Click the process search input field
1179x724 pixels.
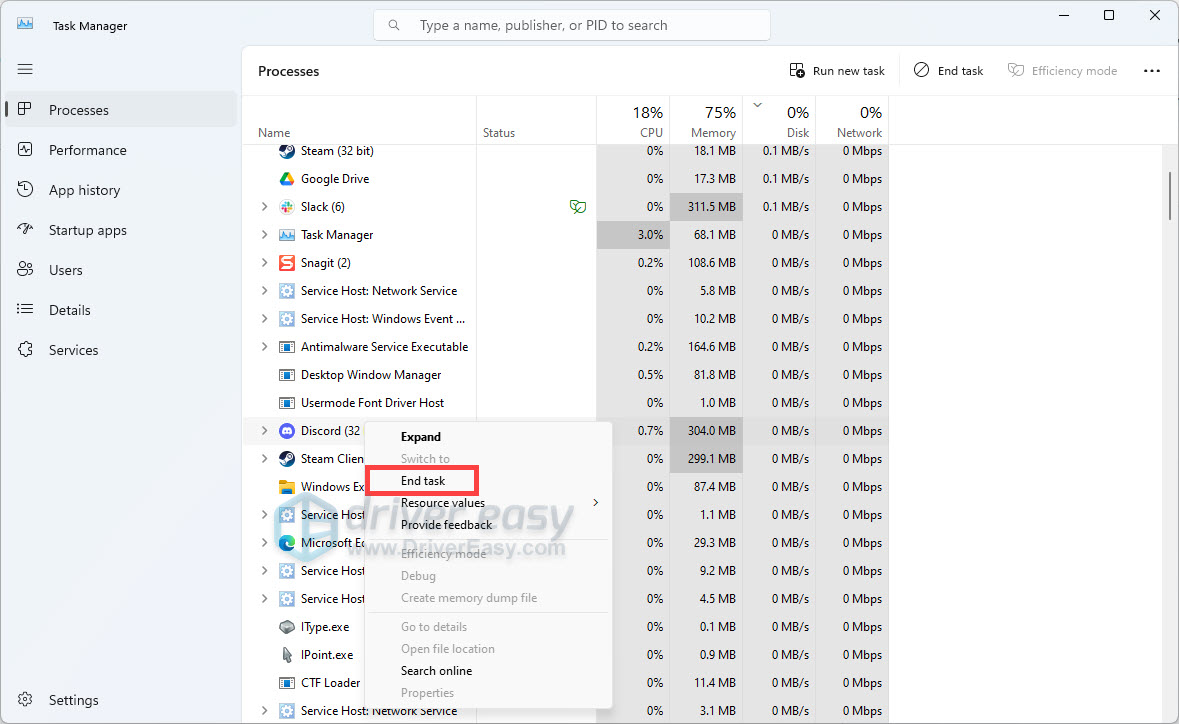coord(571,24)
